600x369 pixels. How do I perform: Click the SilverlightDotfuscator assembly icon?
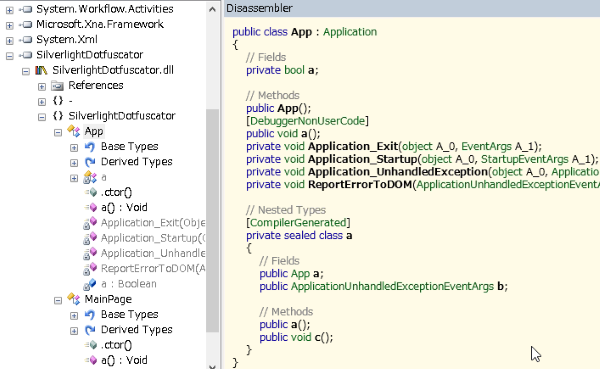click(x=26, y=55)
